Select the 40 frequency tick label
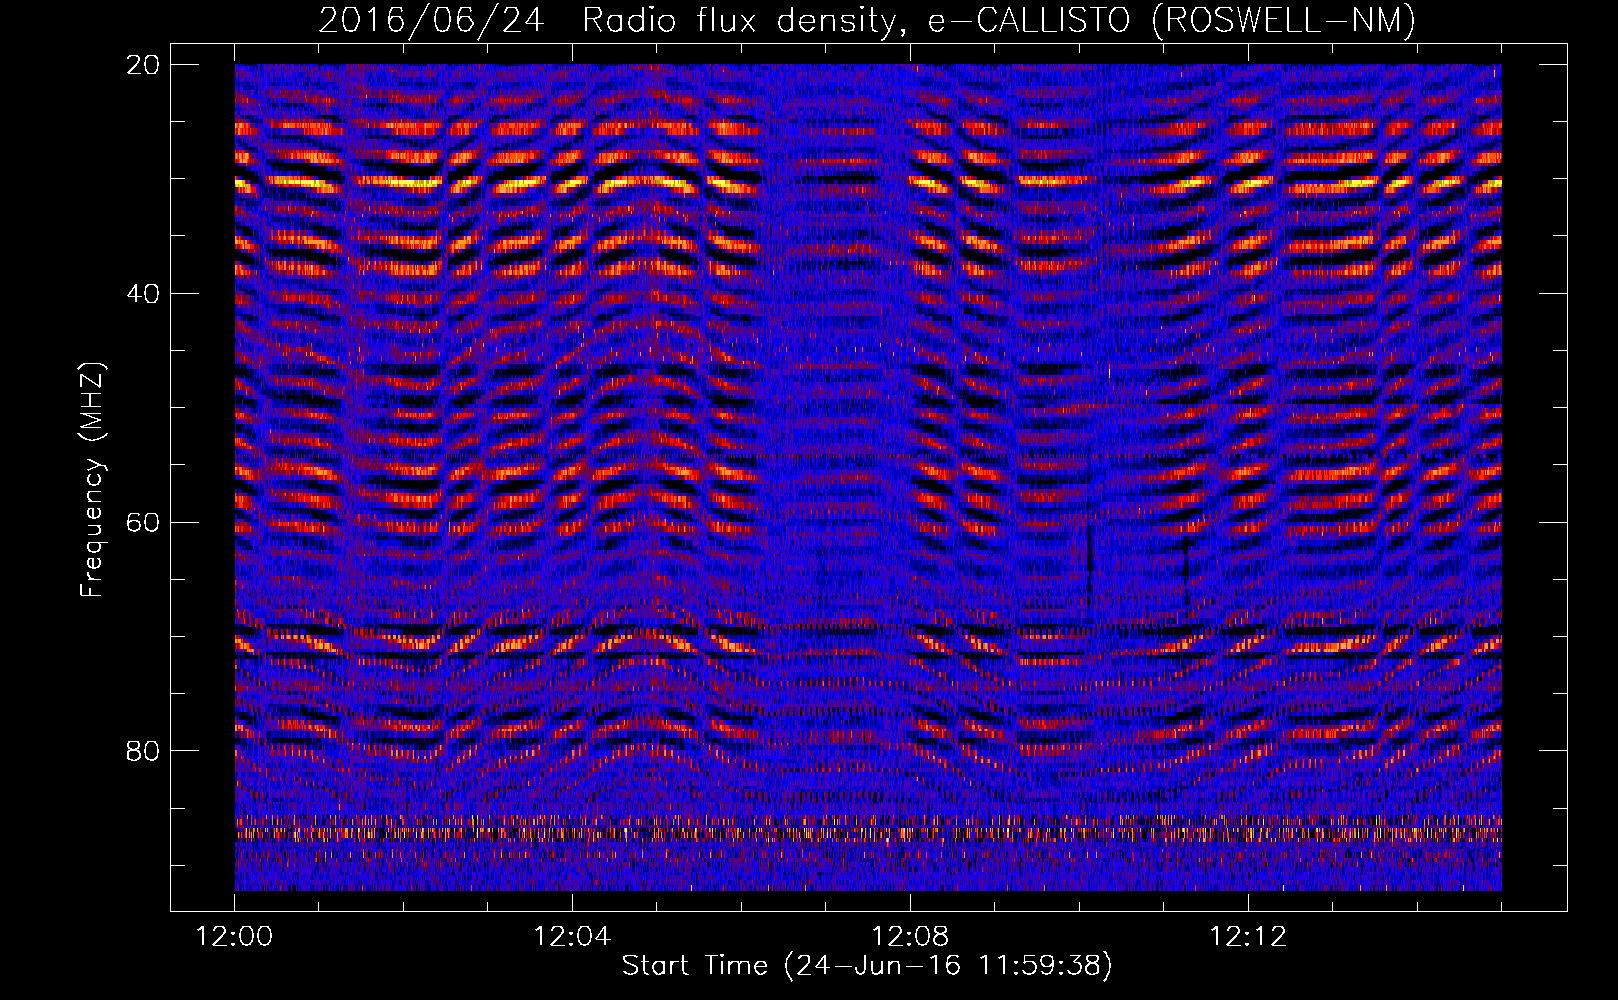1618x1000 pixels. pyautogui.click(x=143, y=293)
